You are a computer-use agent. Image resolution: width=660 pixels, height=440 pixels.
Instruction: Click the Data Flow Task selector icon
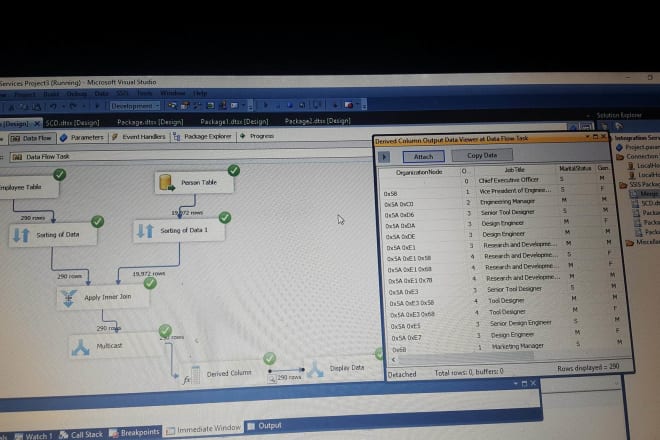tap(17, 157)
